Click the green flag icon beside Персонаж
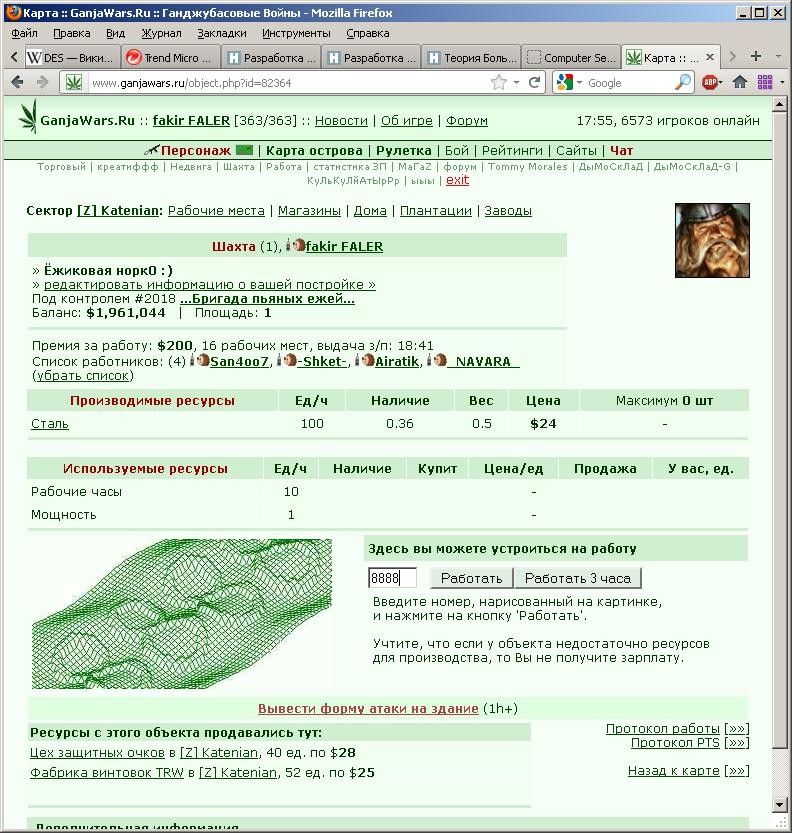The height and width of the screenshot is (833, 792). point(244,150)
